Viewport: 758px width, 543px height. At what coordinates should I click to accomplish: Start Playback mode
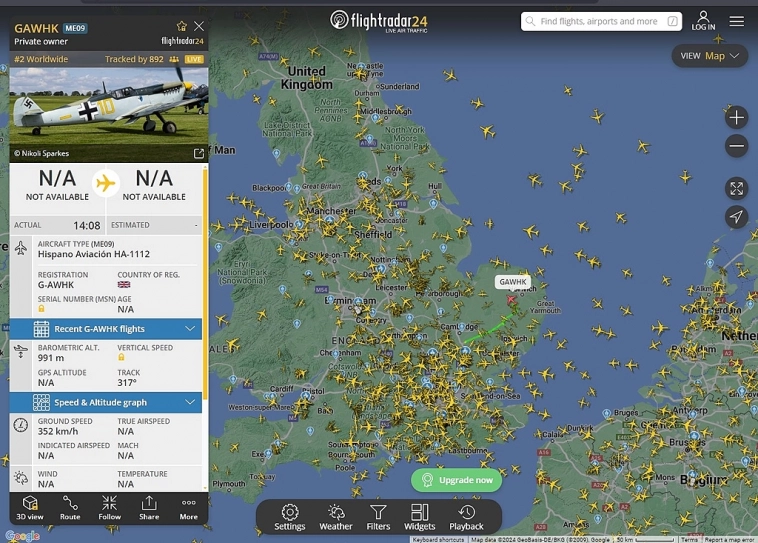466,517
